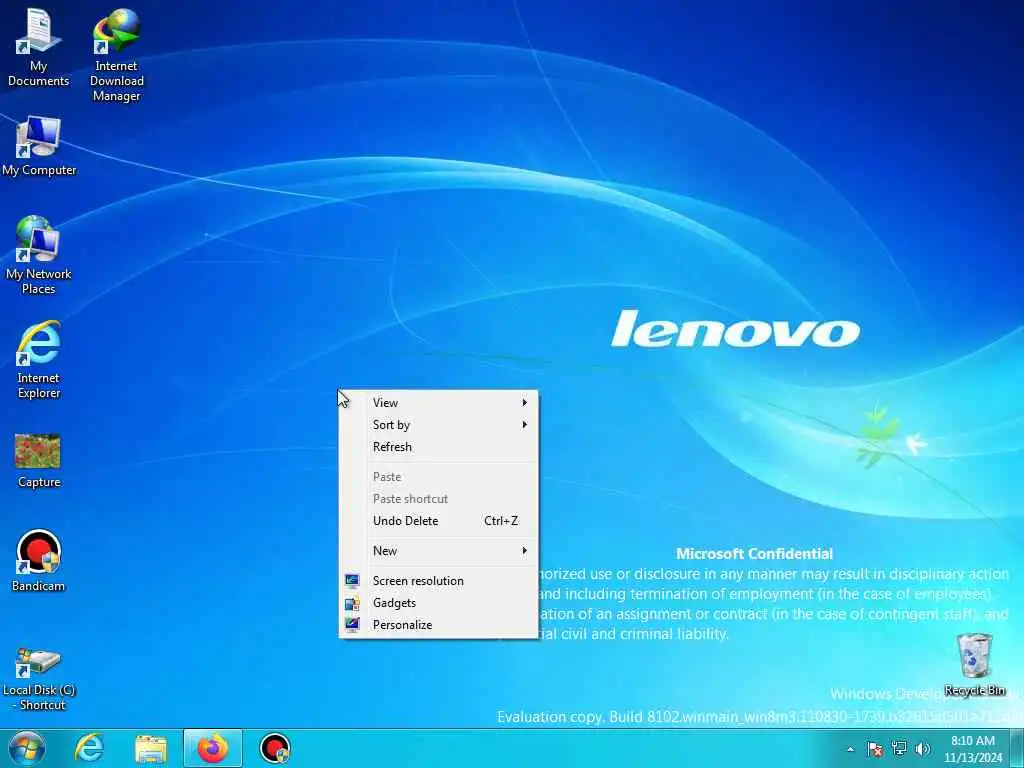The width and height of the screenshot is (1024, 768).
Task: Click the New submenu arrow
Action: click(524, 551)
